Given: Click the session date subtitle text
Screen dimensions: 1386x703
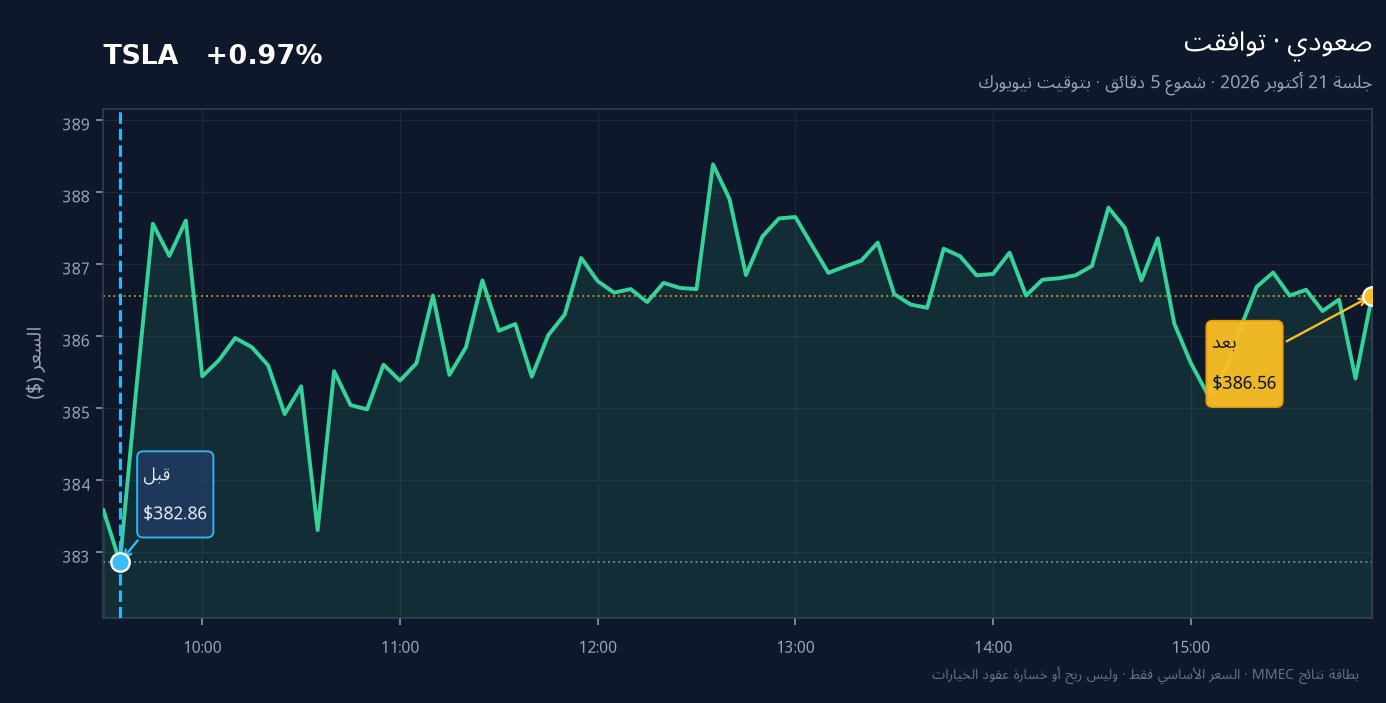Looking at the screenshot, I should tap(1175, 83).
